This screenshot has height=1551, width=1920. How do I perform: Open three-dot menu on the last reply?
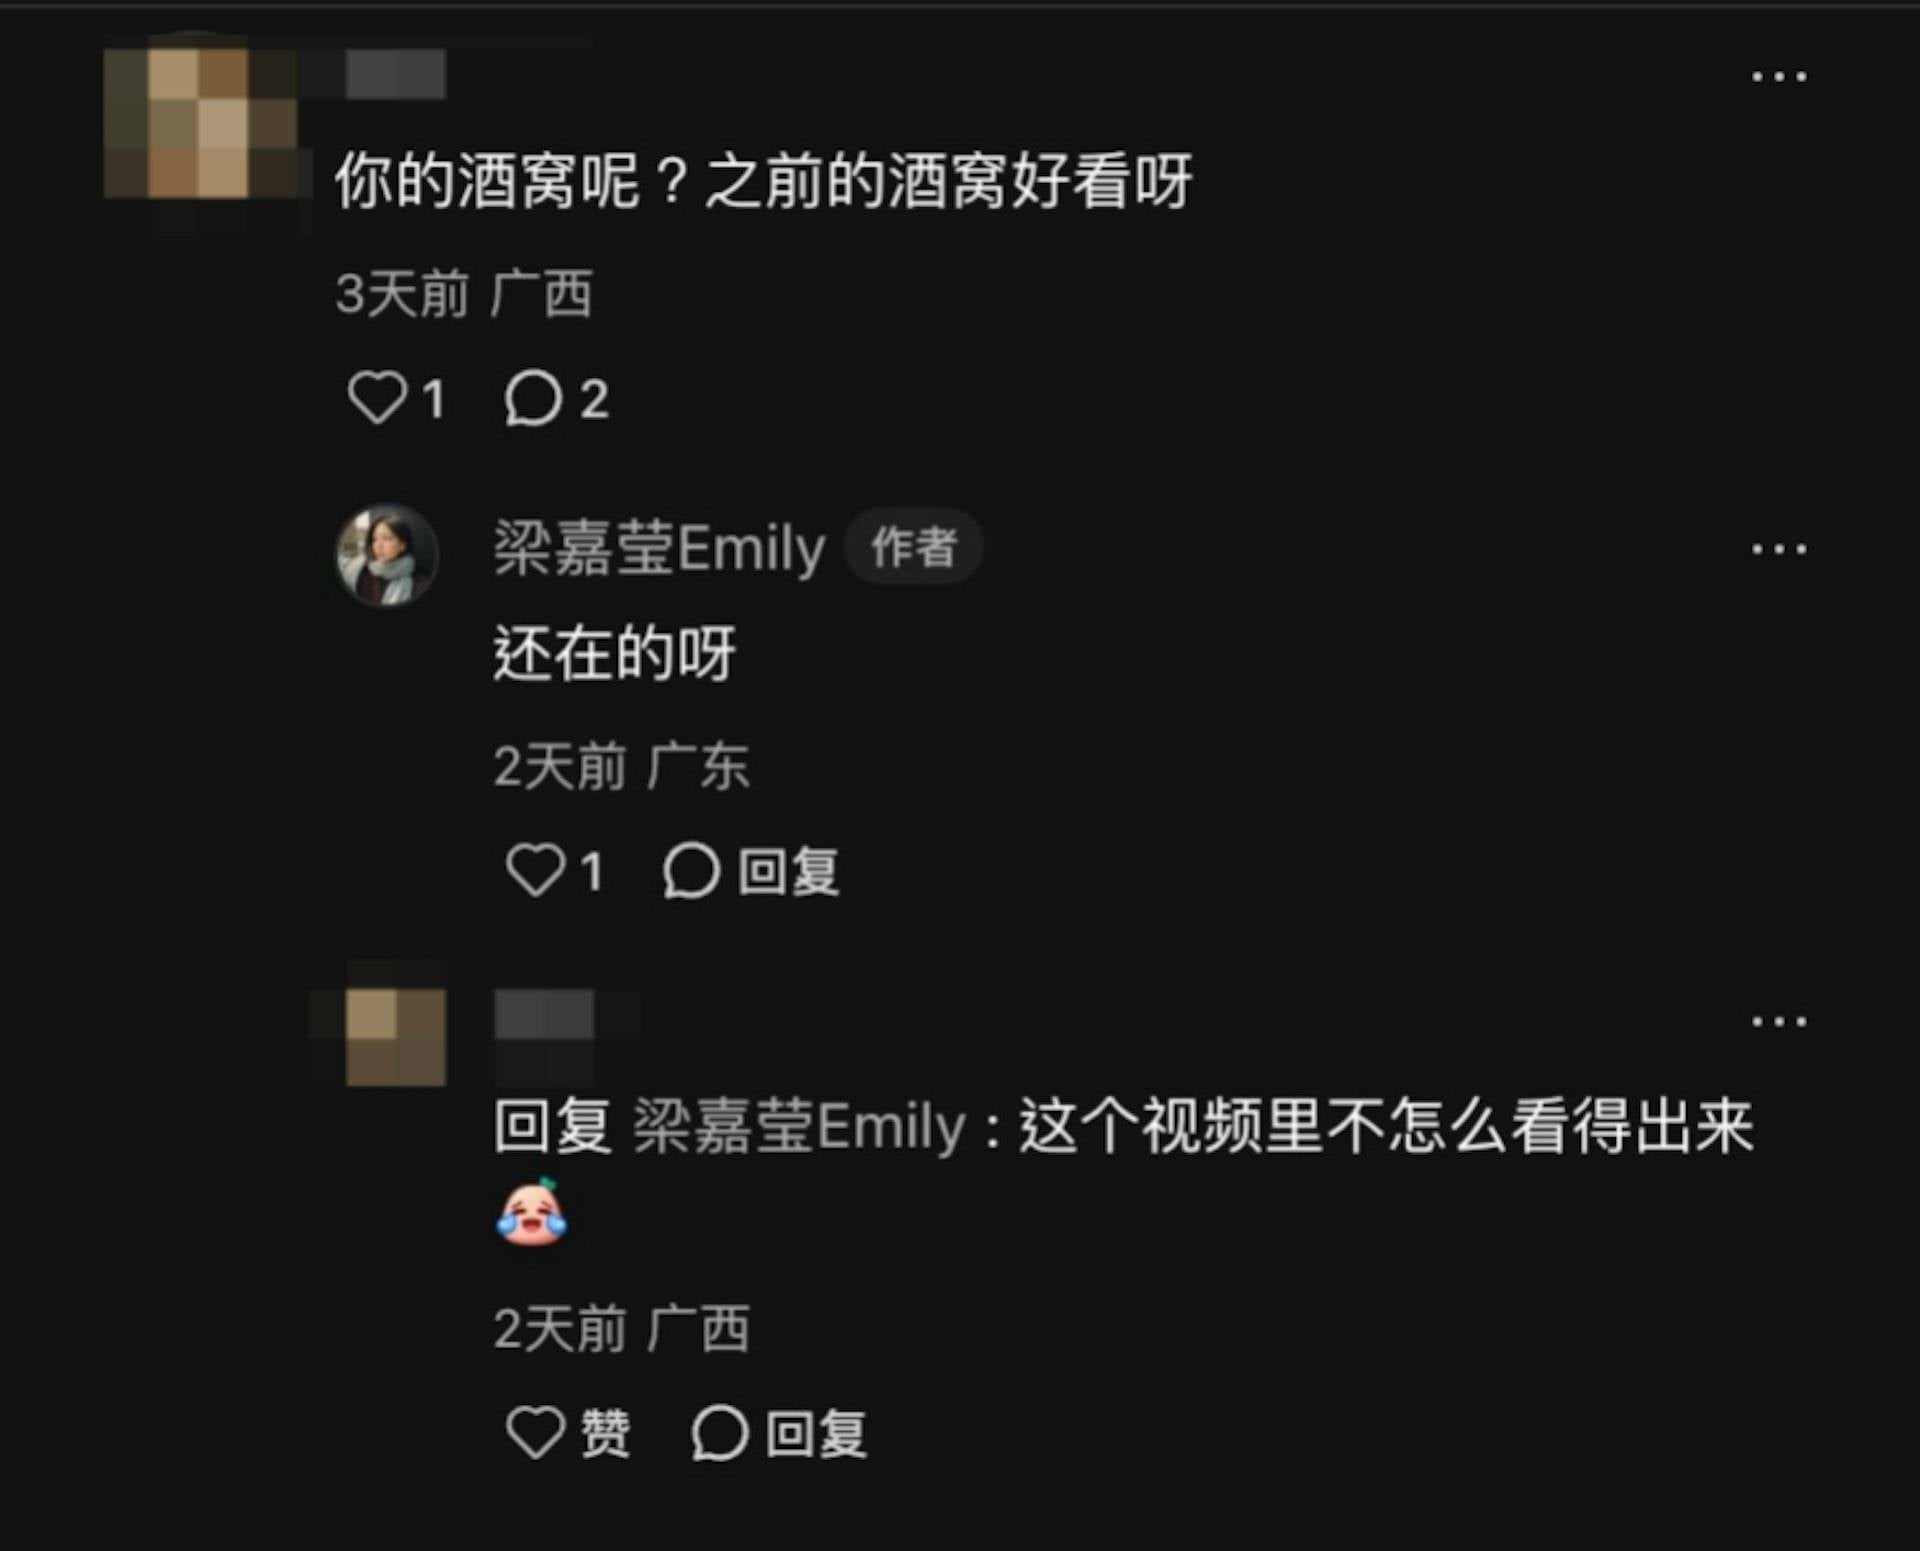coord(1779,1021)
